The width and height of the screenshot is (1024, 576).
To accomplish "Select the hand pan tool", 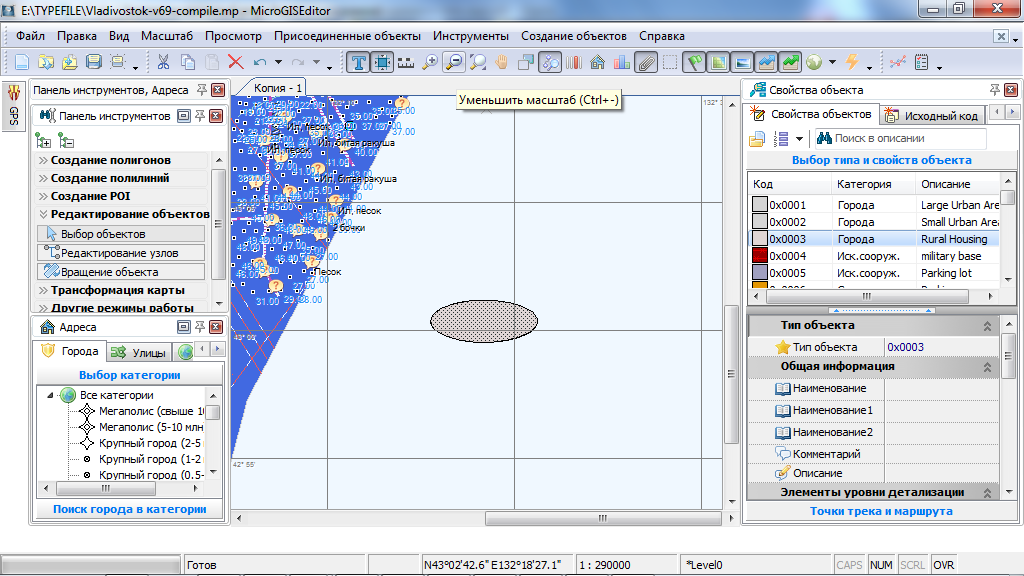I will click(x=502, y=62).
